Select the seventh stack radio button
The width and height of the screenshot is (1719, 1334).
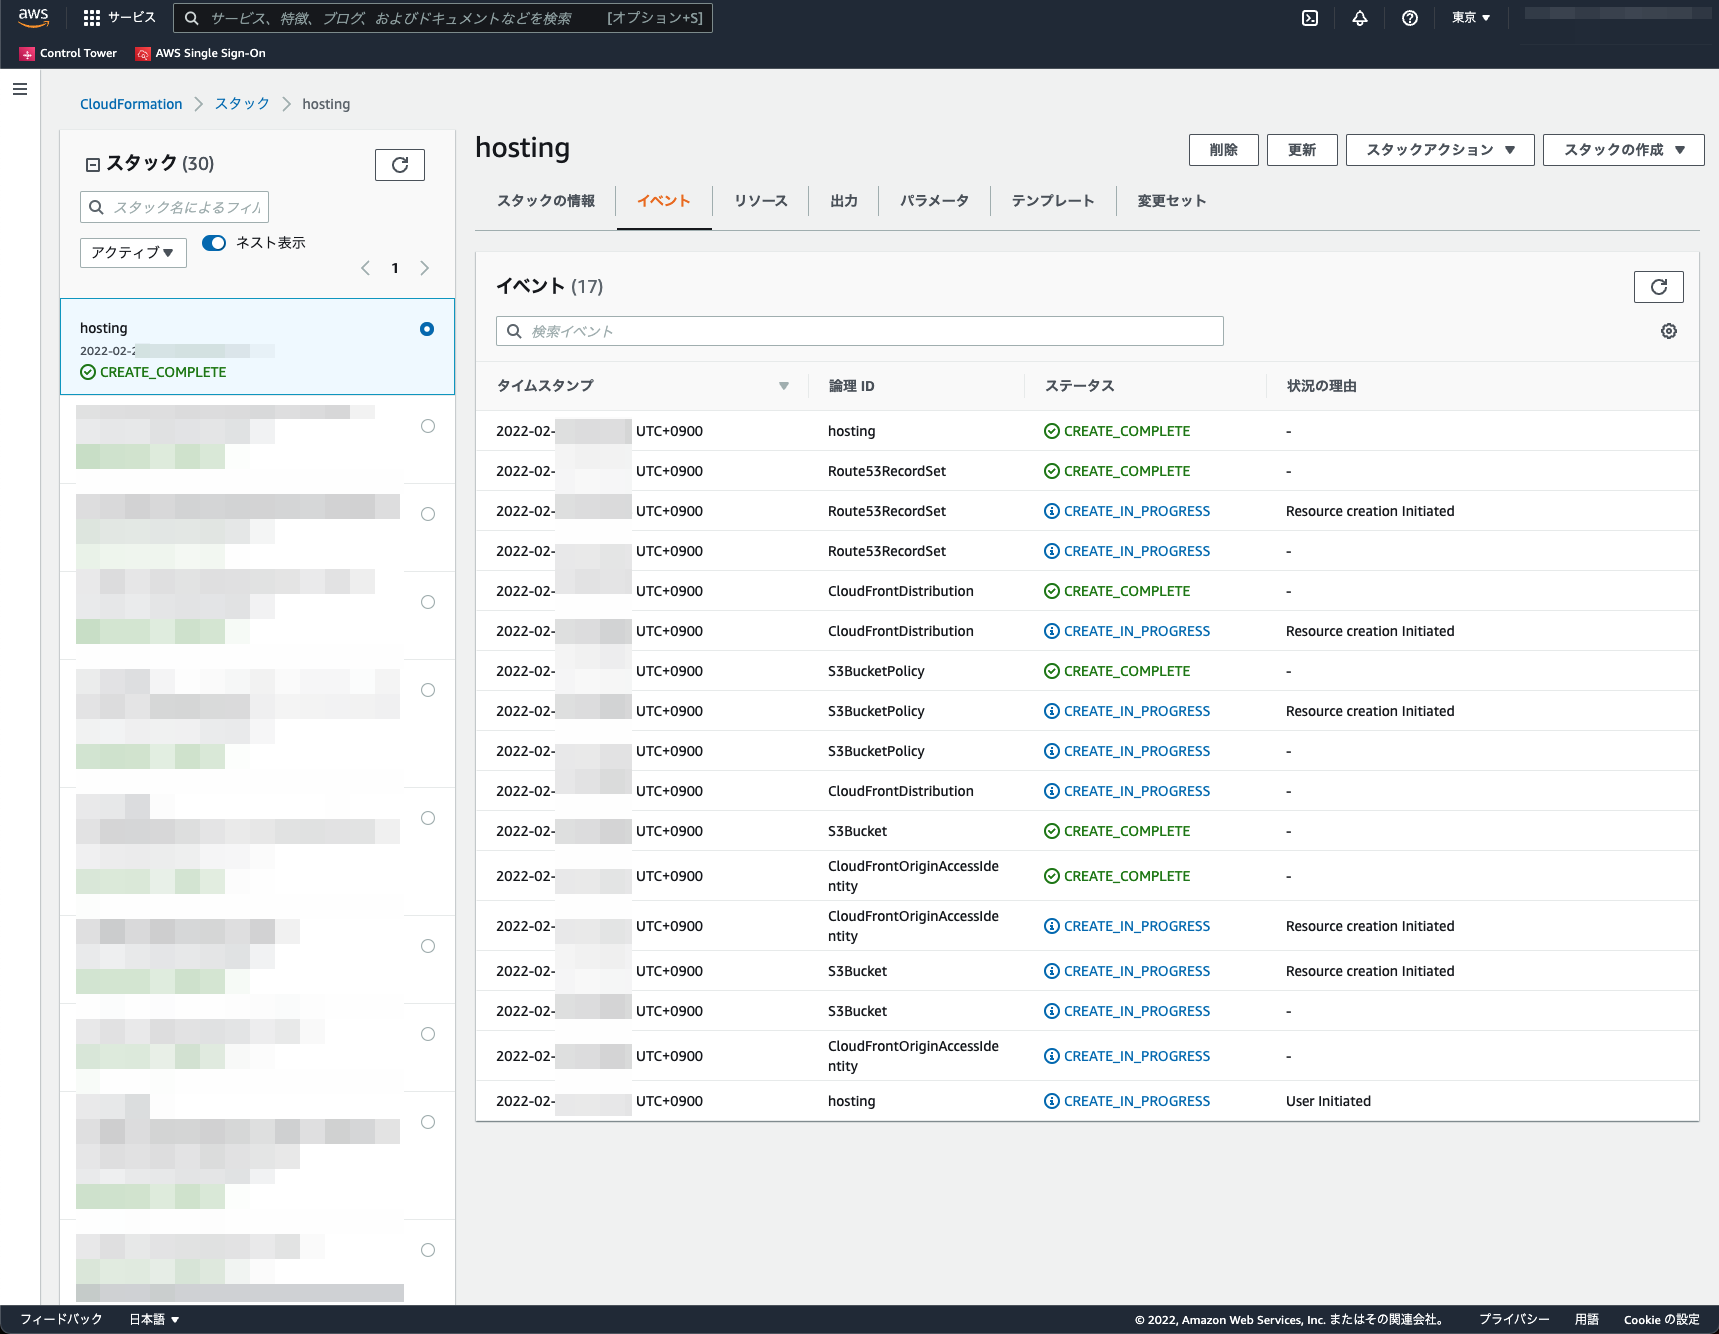point(428,946)
